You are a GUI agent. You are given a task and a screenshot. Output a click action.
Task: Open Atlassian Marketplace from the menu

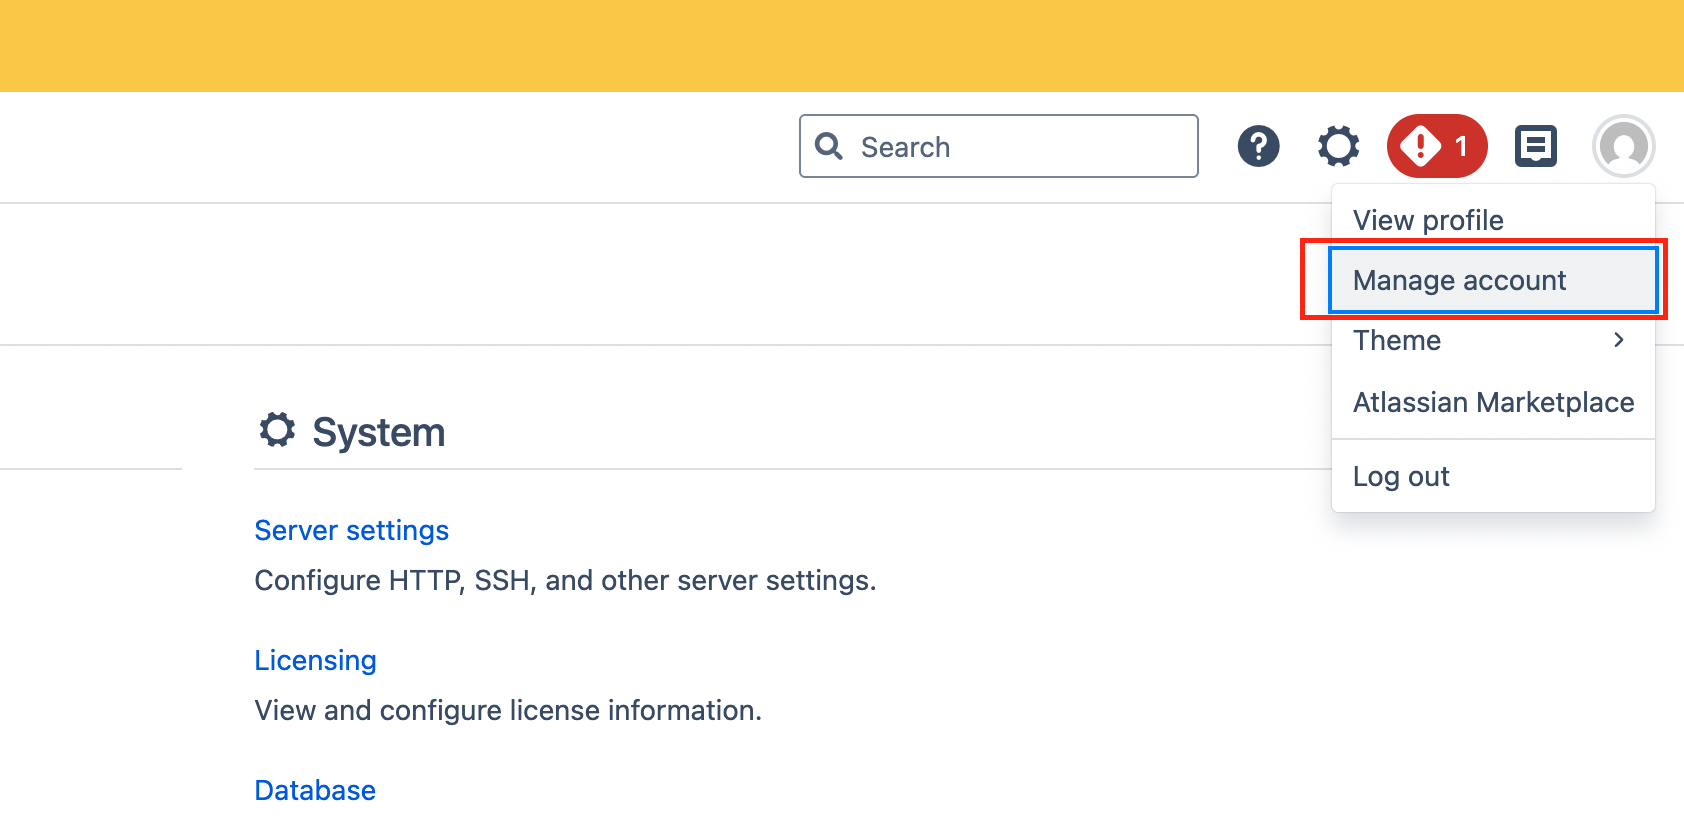[x=1493, y=402]
